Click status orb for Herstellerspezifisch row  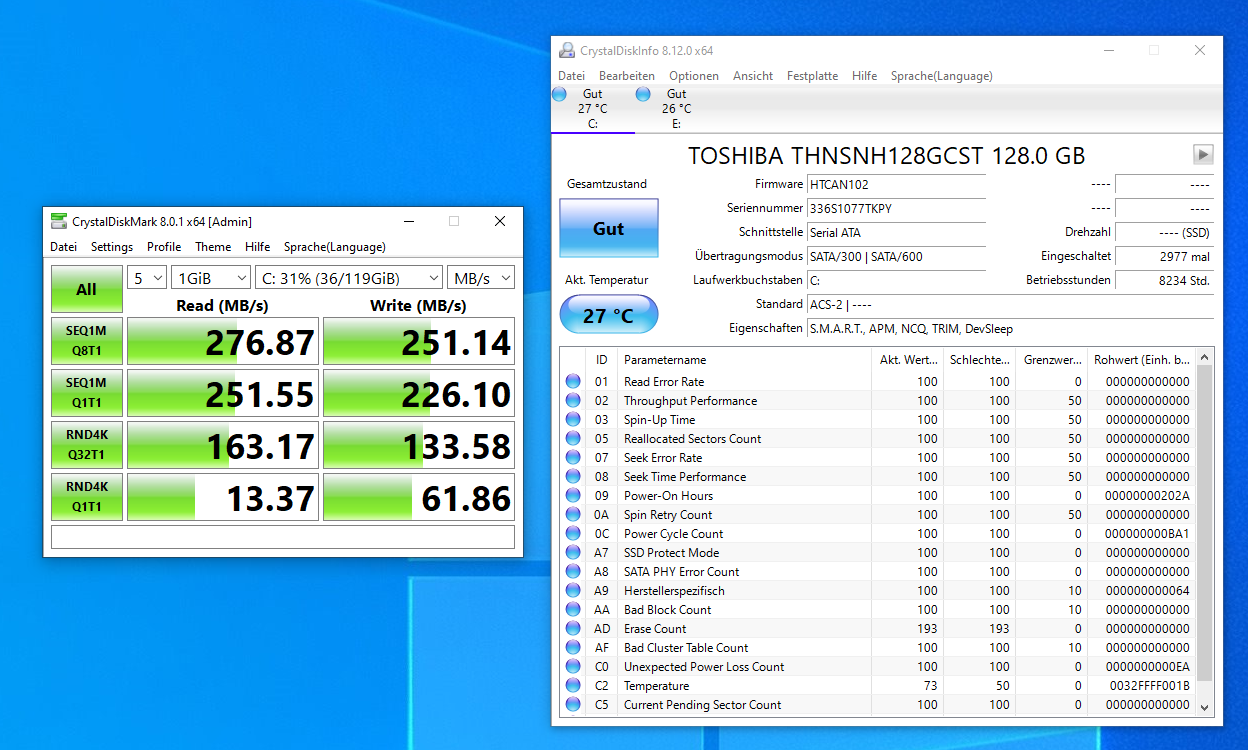pos(573,590)
